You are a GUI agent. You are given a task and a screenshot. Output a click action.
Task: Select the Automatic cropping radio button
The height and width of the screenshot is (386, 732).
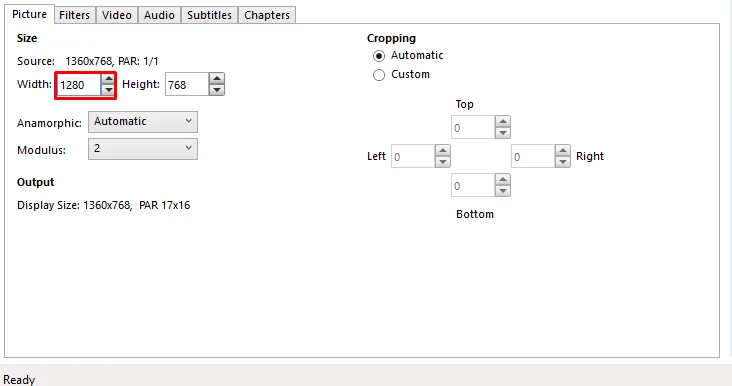click(x=379, y=56)
